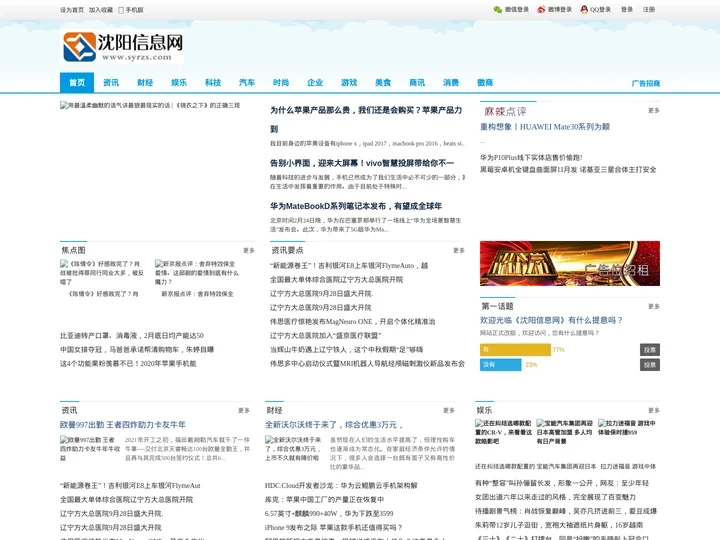The width and height of the screenshot is (720, 540).
Task: Open 女团出道六年 entertainment article
Action: (555, 497)
